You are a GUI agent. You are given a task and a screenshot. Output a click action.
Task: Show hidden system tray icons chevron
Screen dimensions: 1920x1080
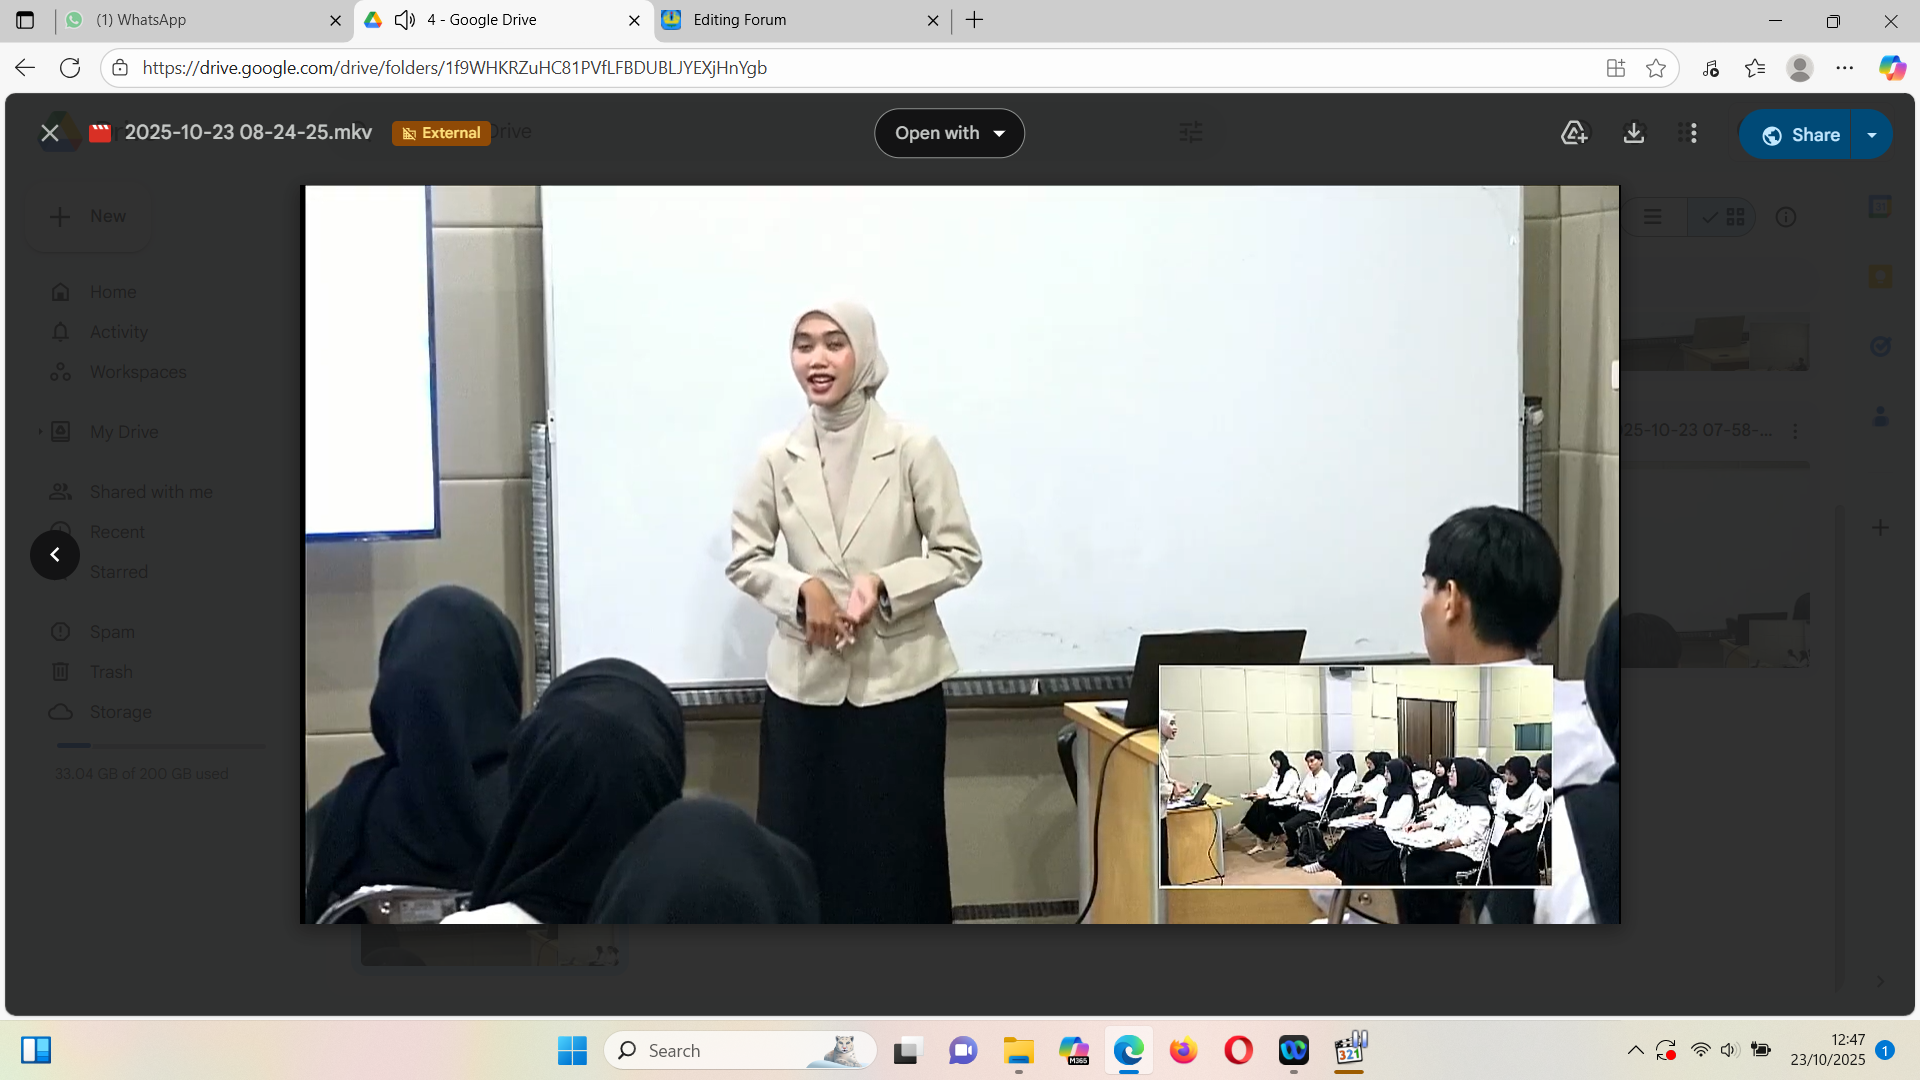(x=1635, y=1050)
